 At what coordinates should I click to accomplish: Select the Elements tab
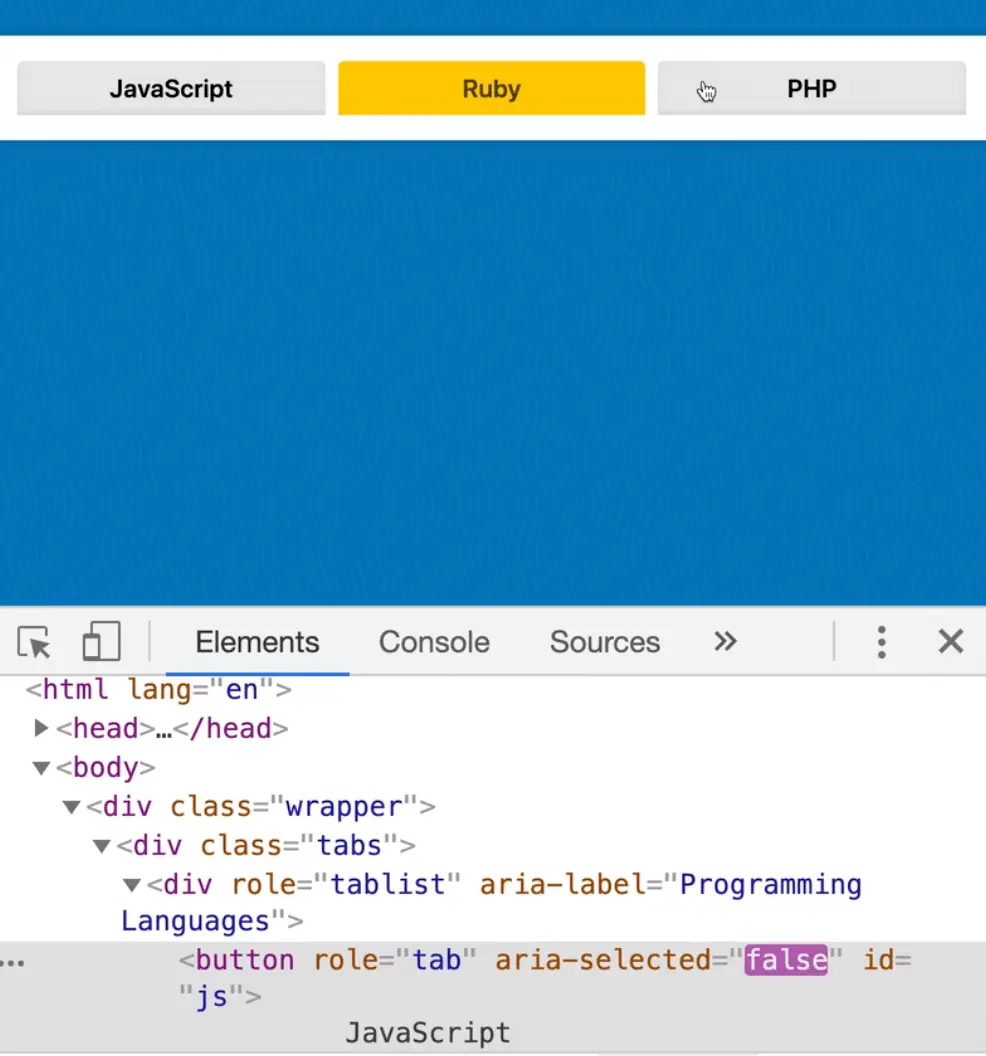point(257,642)
